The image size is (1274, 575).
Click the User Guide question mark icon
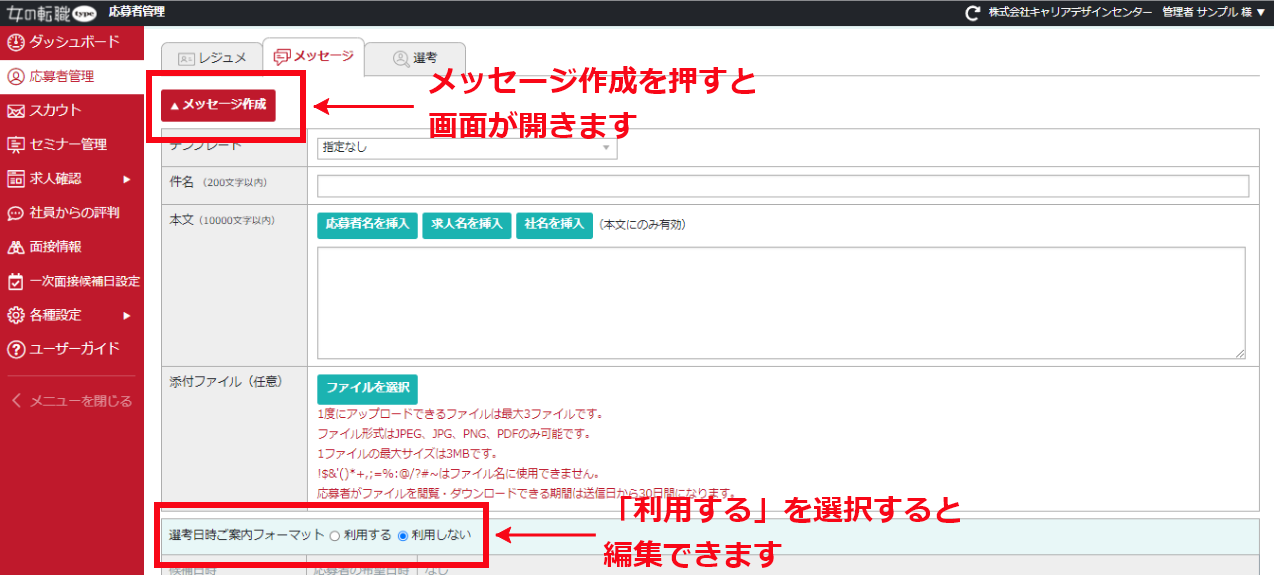tap(15, 349)
